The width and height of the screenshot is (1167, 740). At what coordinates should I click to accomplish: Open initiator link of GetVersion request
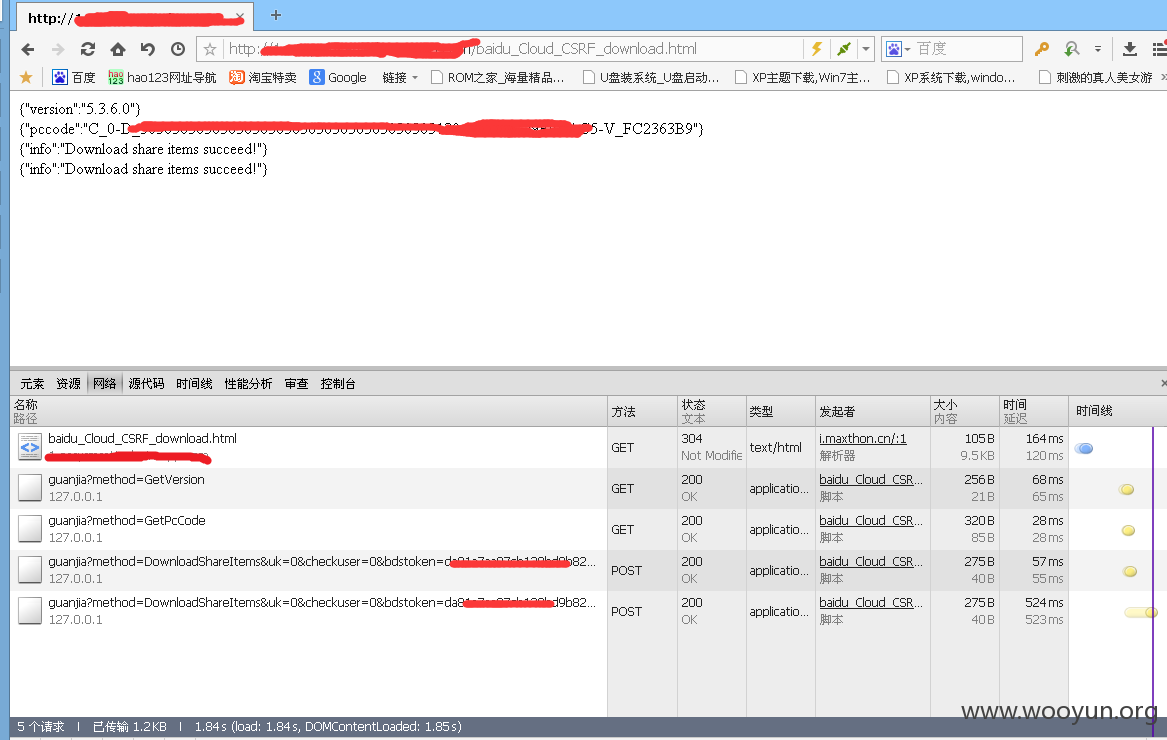(x=871, y=480)
